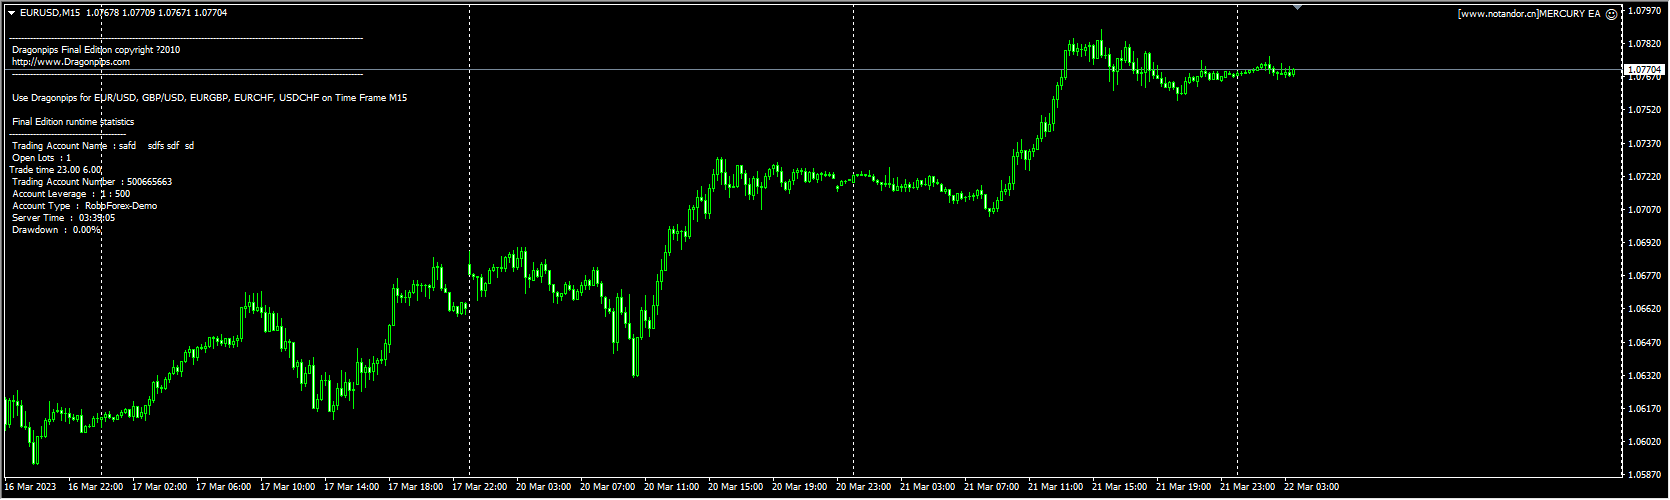Image resolution: width=1670 pixels, height=500 pixels.
Task: Click time axis label 16 Mar 2023
Action: (30, 487)
